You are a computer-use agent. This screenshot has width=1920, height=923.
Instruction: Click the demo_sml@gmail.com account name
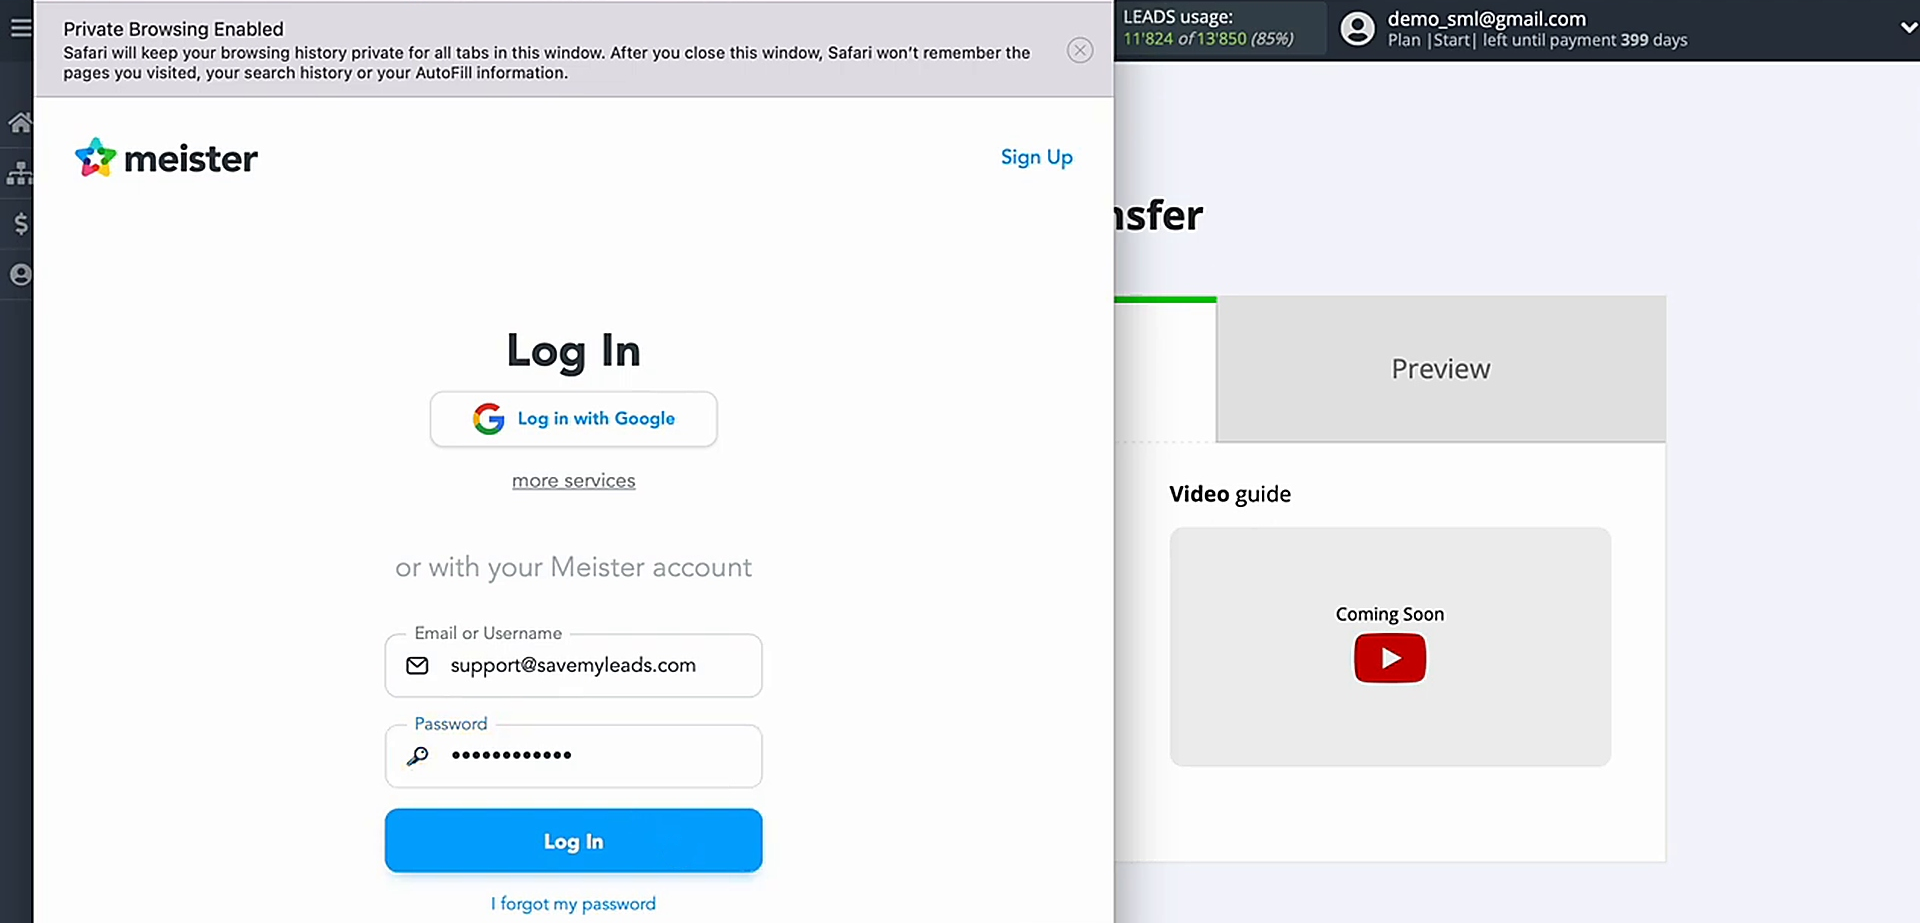(1486, 19)
